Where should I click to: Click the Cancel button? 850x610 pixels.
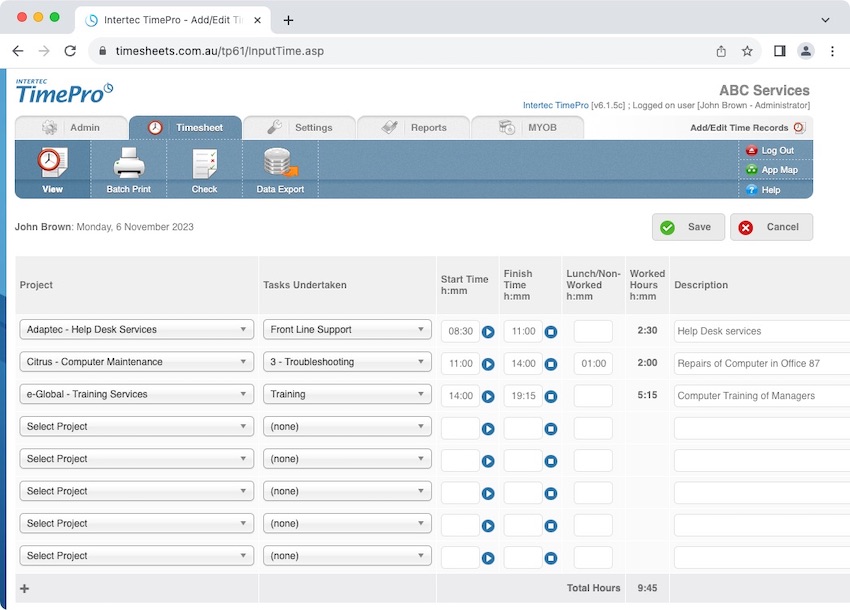771,227
